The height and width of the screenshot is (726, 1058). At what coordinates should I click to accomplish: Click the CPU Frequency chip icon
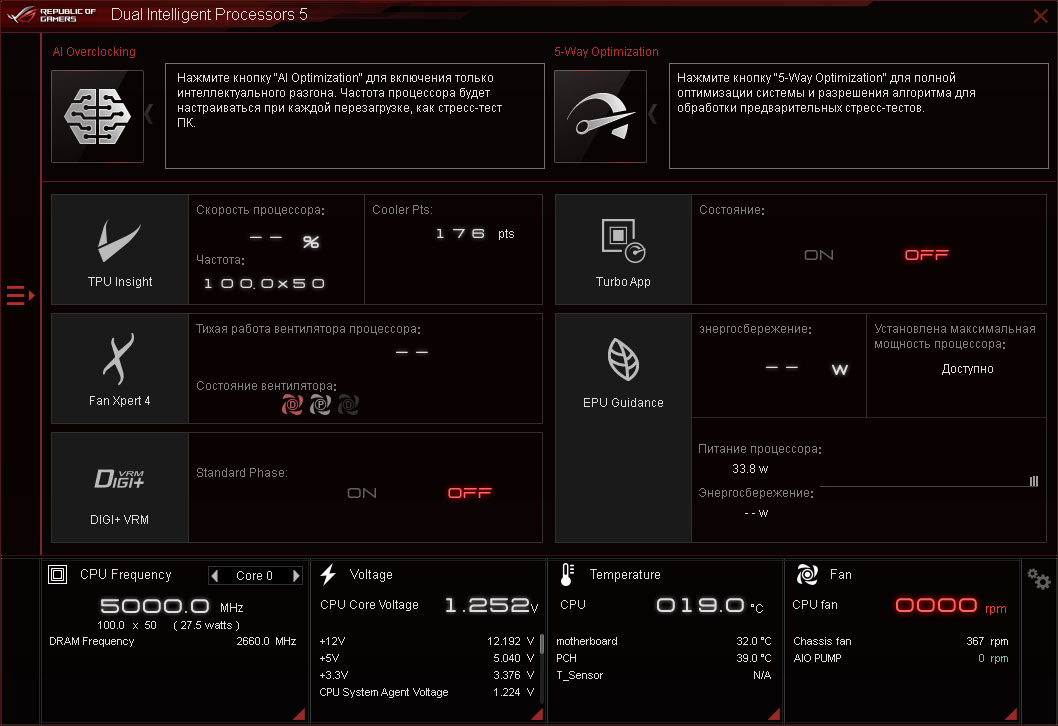[58, 575]
